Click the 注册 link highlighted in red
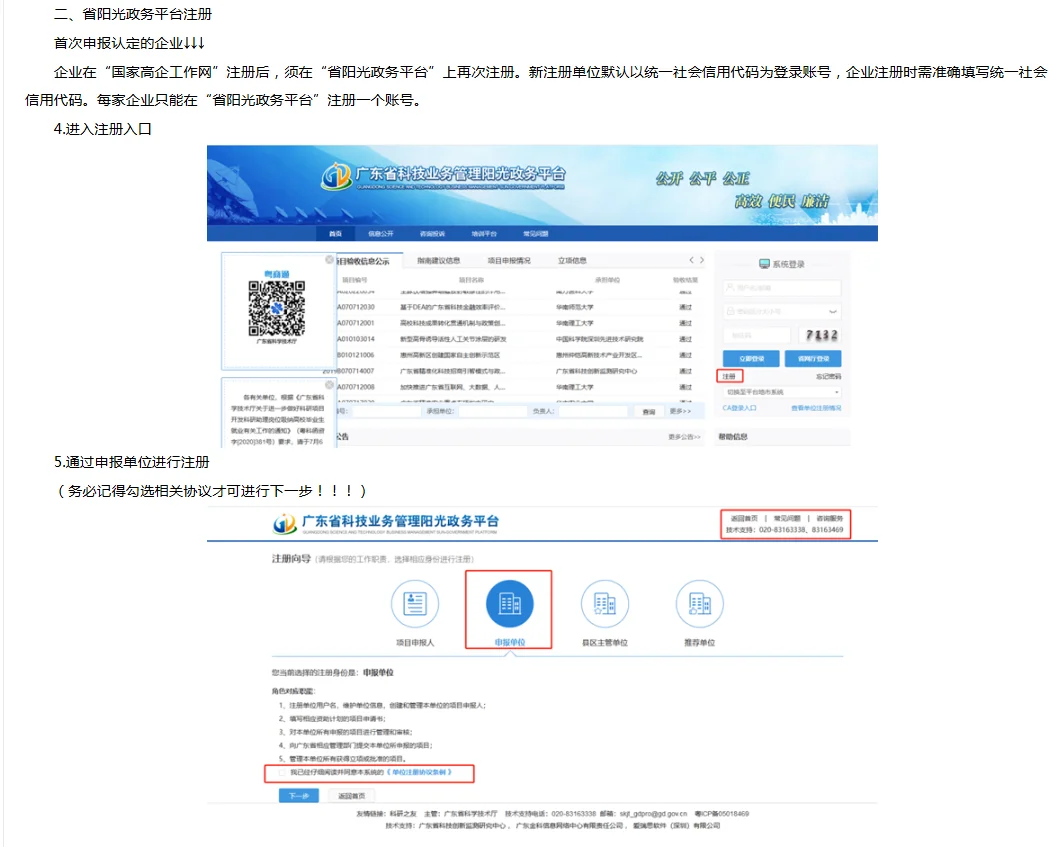 (730, 377)
